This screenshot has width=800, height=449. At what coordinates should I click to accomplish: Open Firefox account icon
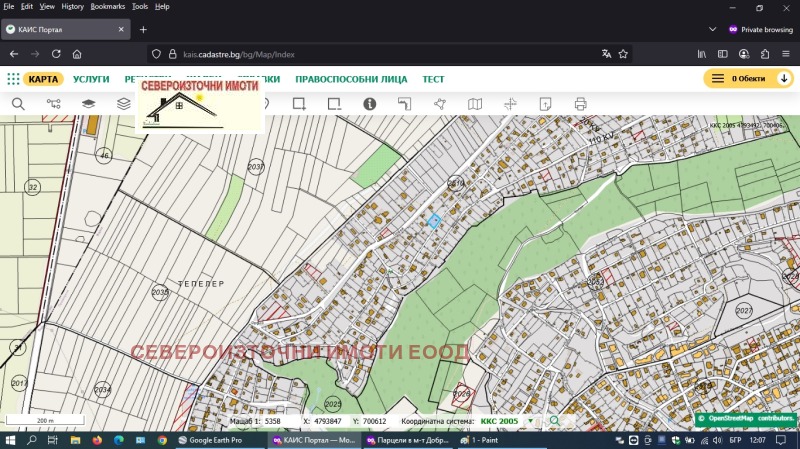(x=744, y=54)
